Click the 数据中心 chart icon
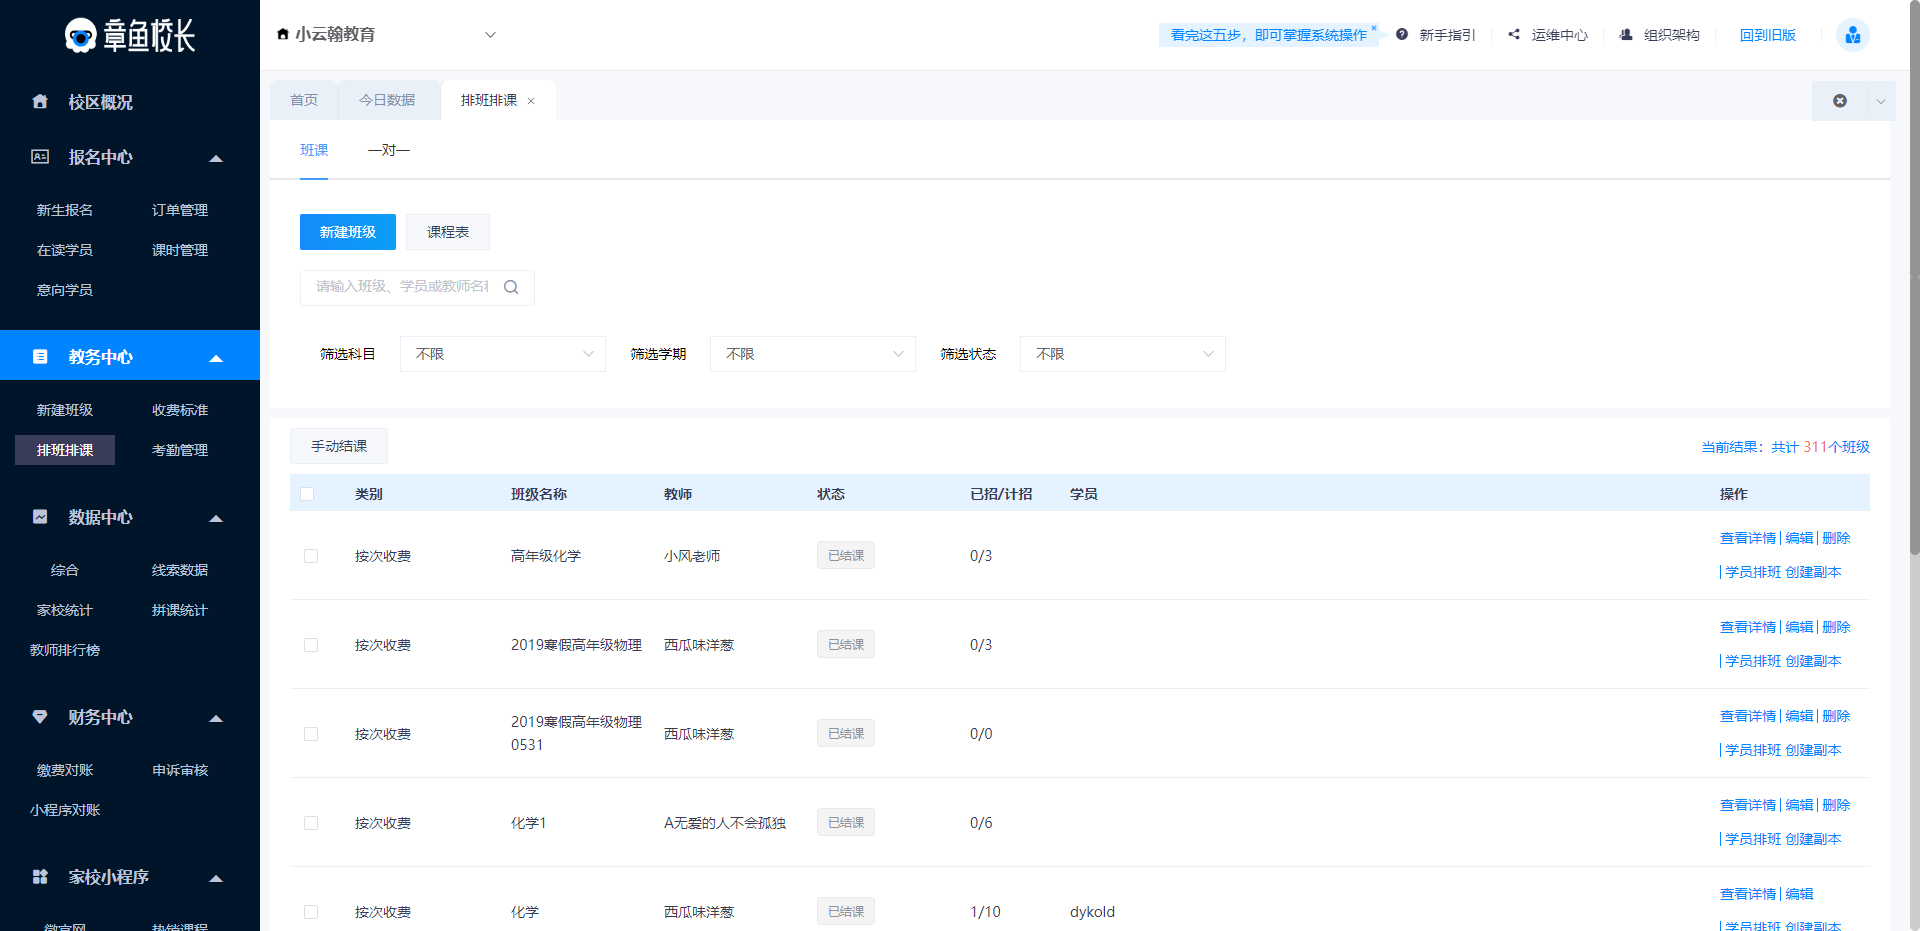 point(40,516)
